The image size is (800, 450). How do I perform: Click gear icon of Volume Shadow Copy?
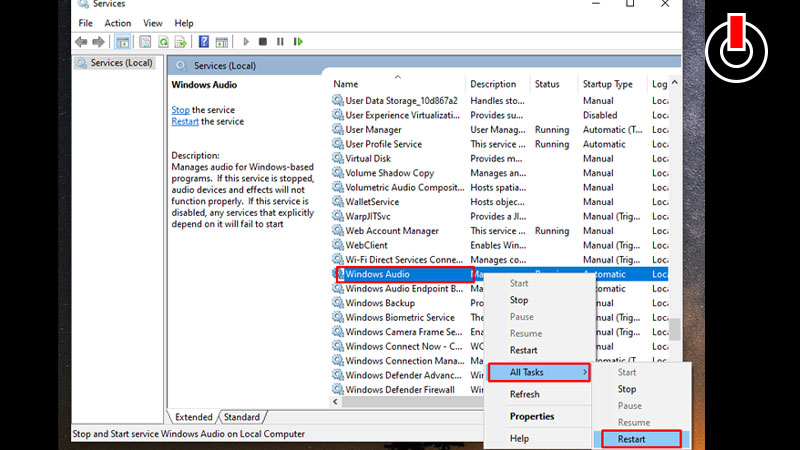pos(338,172)
